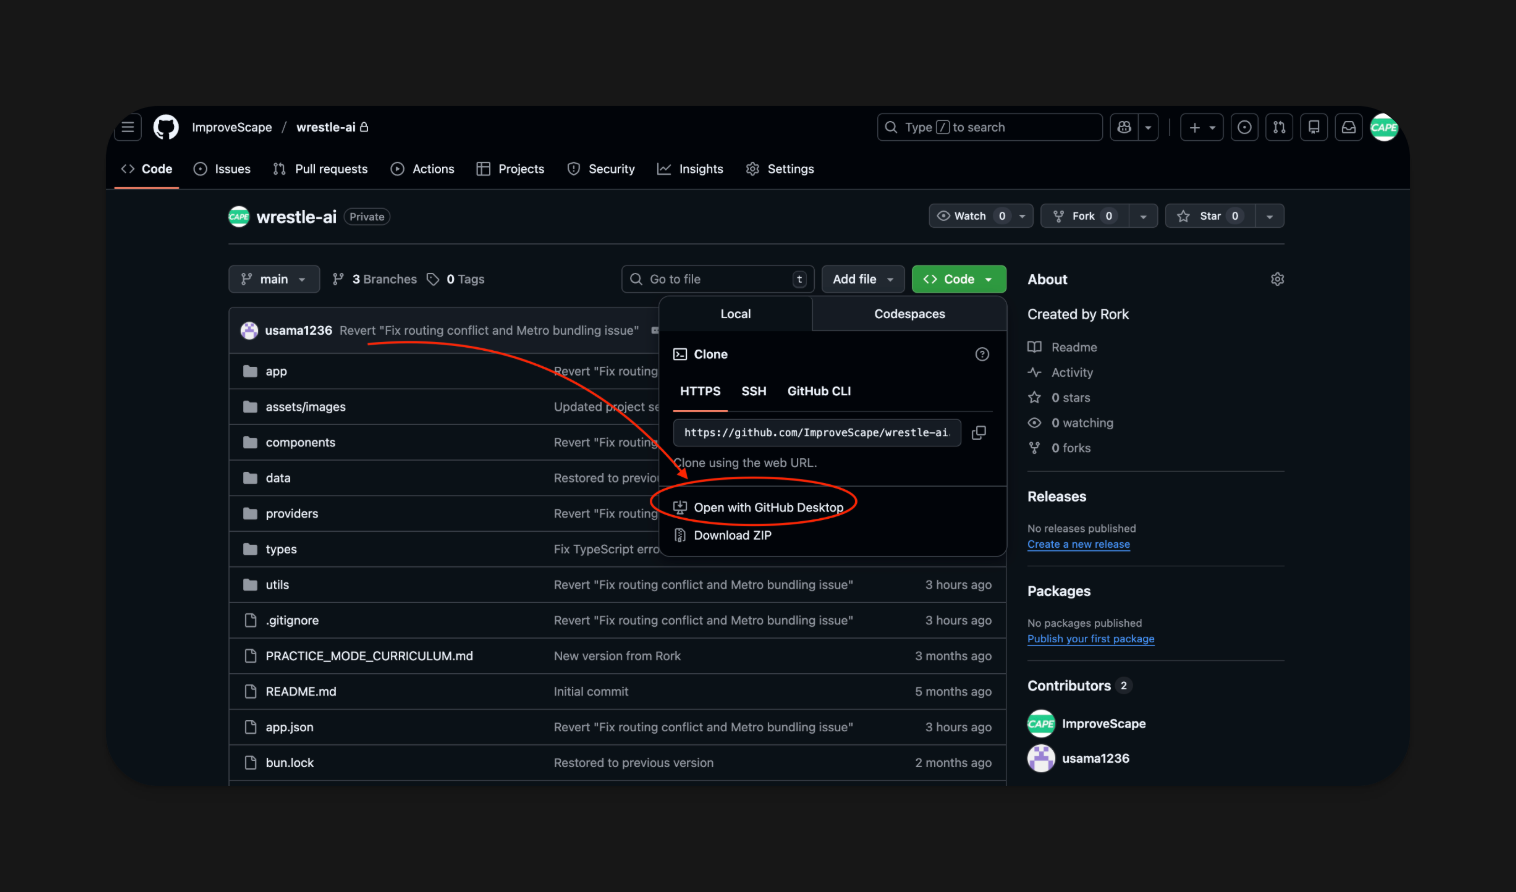Open the Actions tab
Screen dimensions: 1516x892
423,169
